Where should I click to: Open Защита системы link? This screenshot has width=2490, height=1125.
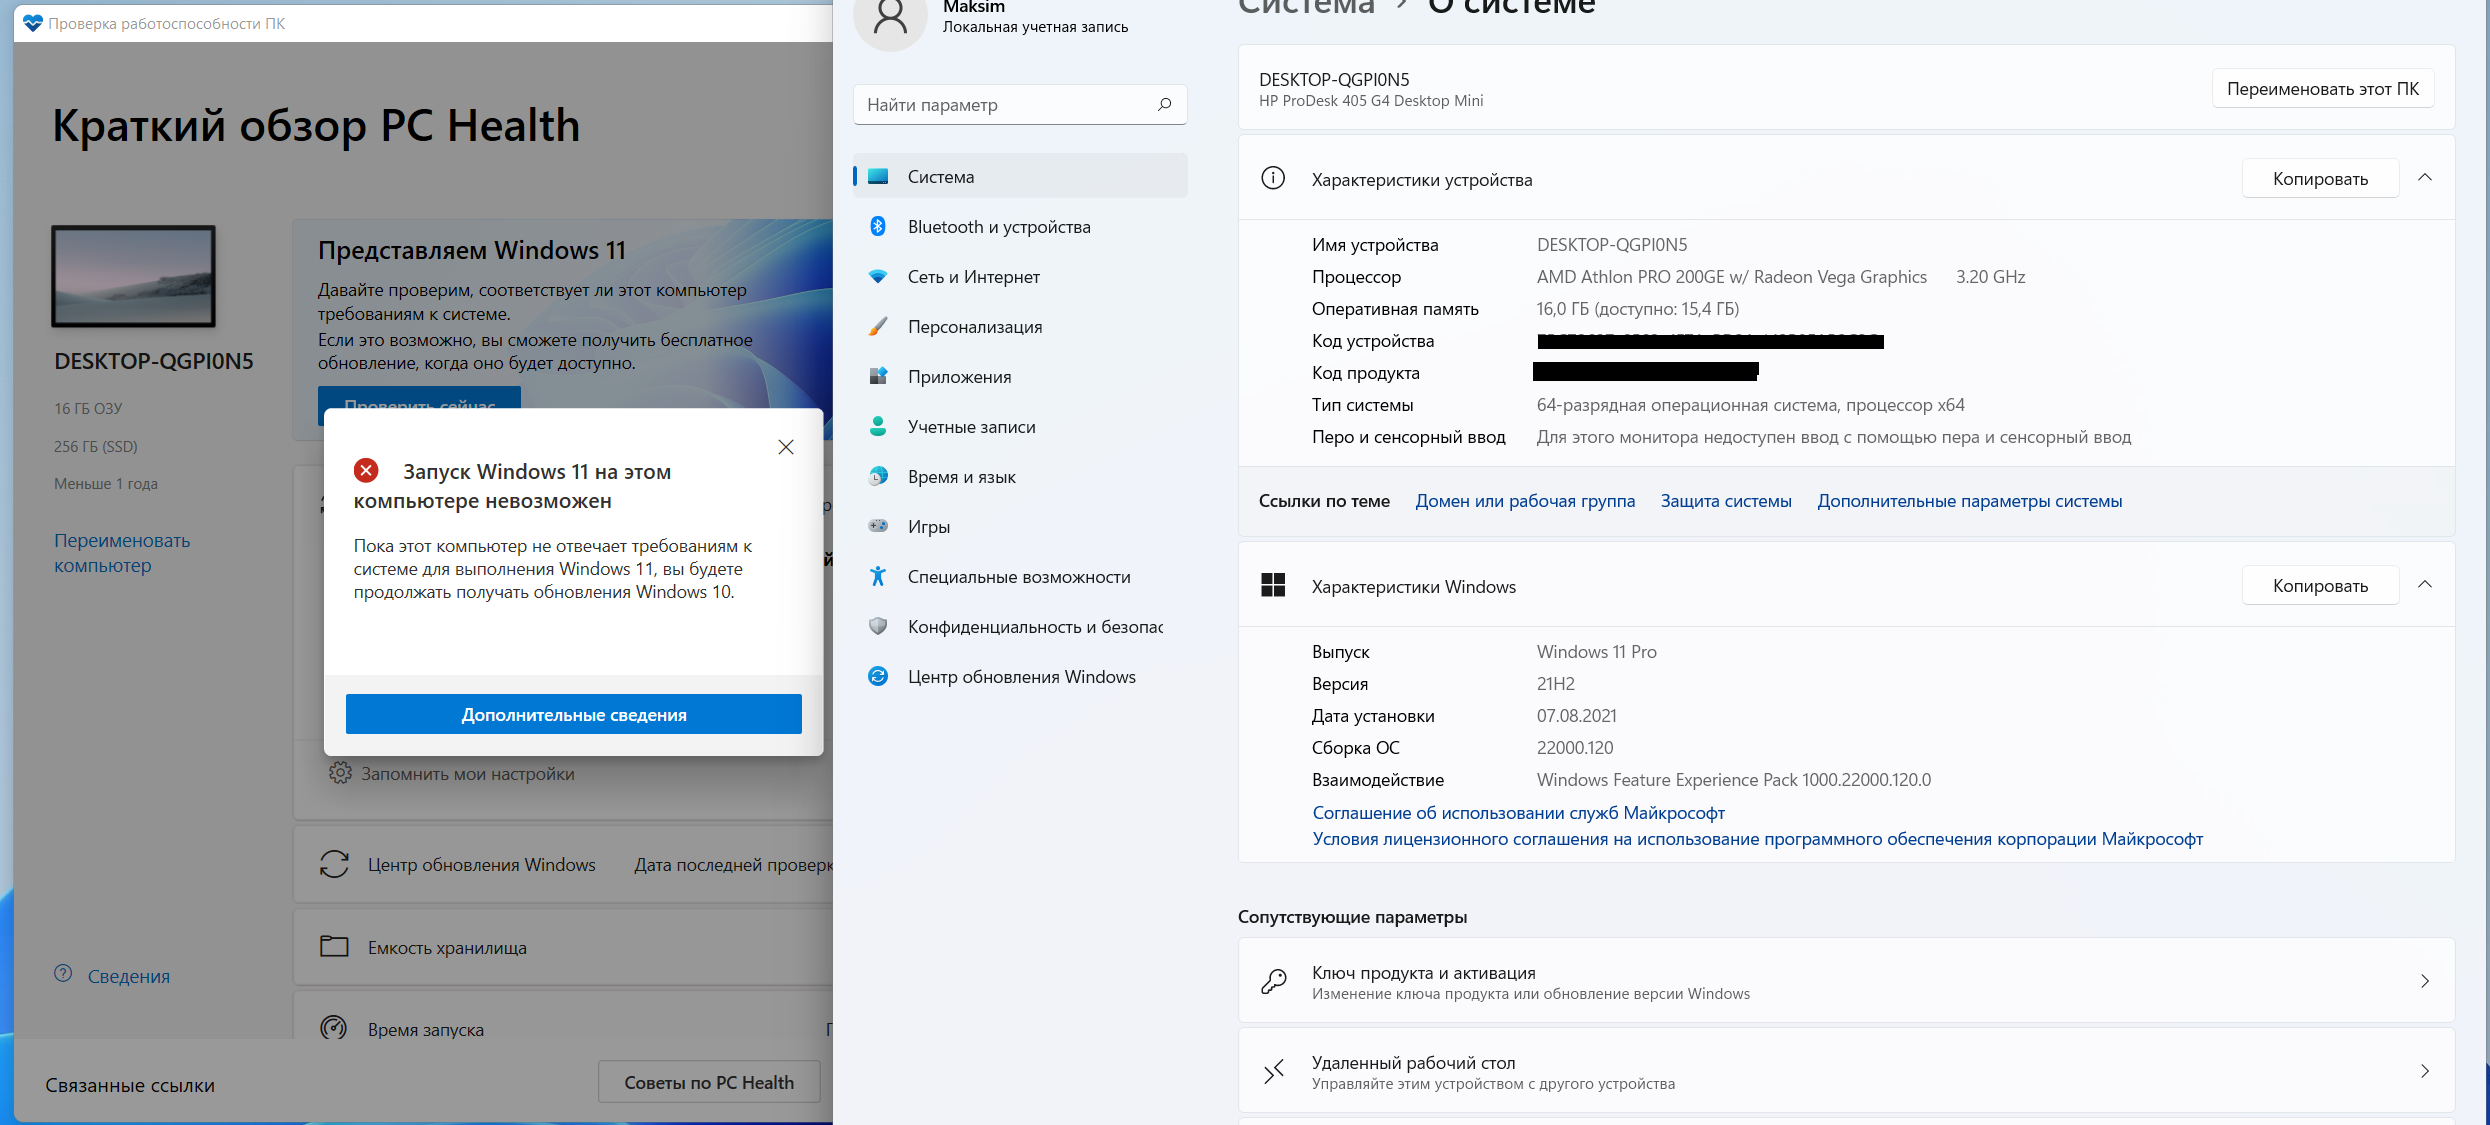click(1726, 501)
